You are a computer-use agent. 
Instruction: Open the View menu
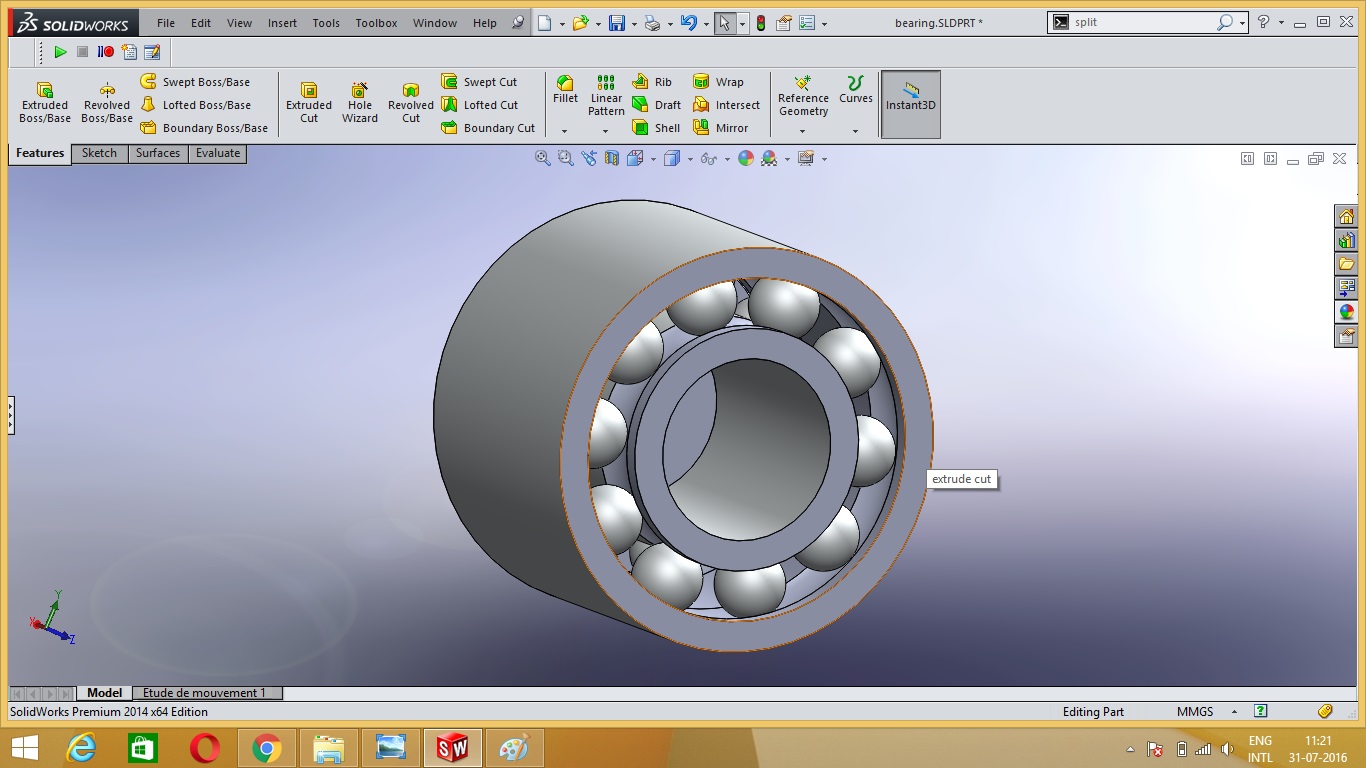tap(239, 23)
